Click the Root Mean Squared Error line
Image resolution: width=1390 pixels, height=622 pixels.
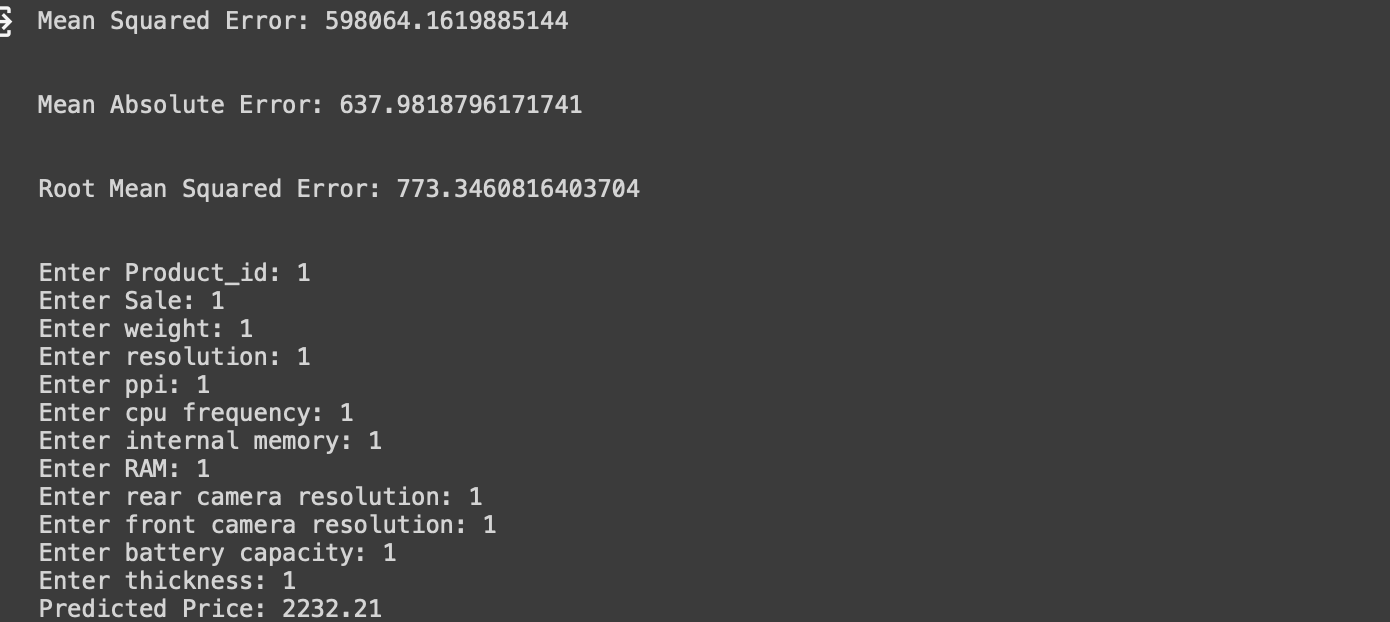click(339, 189)
